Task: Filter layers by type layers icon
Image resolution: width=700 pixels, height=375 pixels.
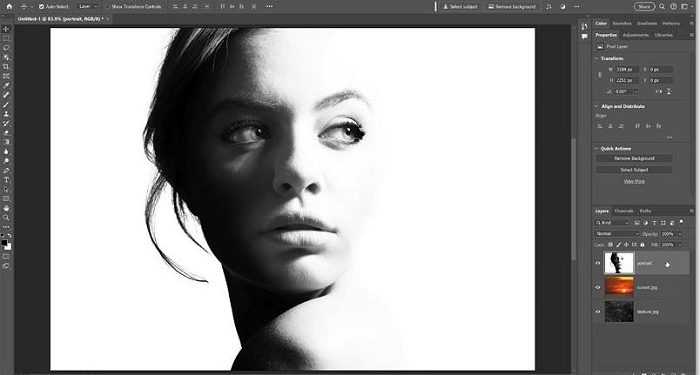Action: 654,223
